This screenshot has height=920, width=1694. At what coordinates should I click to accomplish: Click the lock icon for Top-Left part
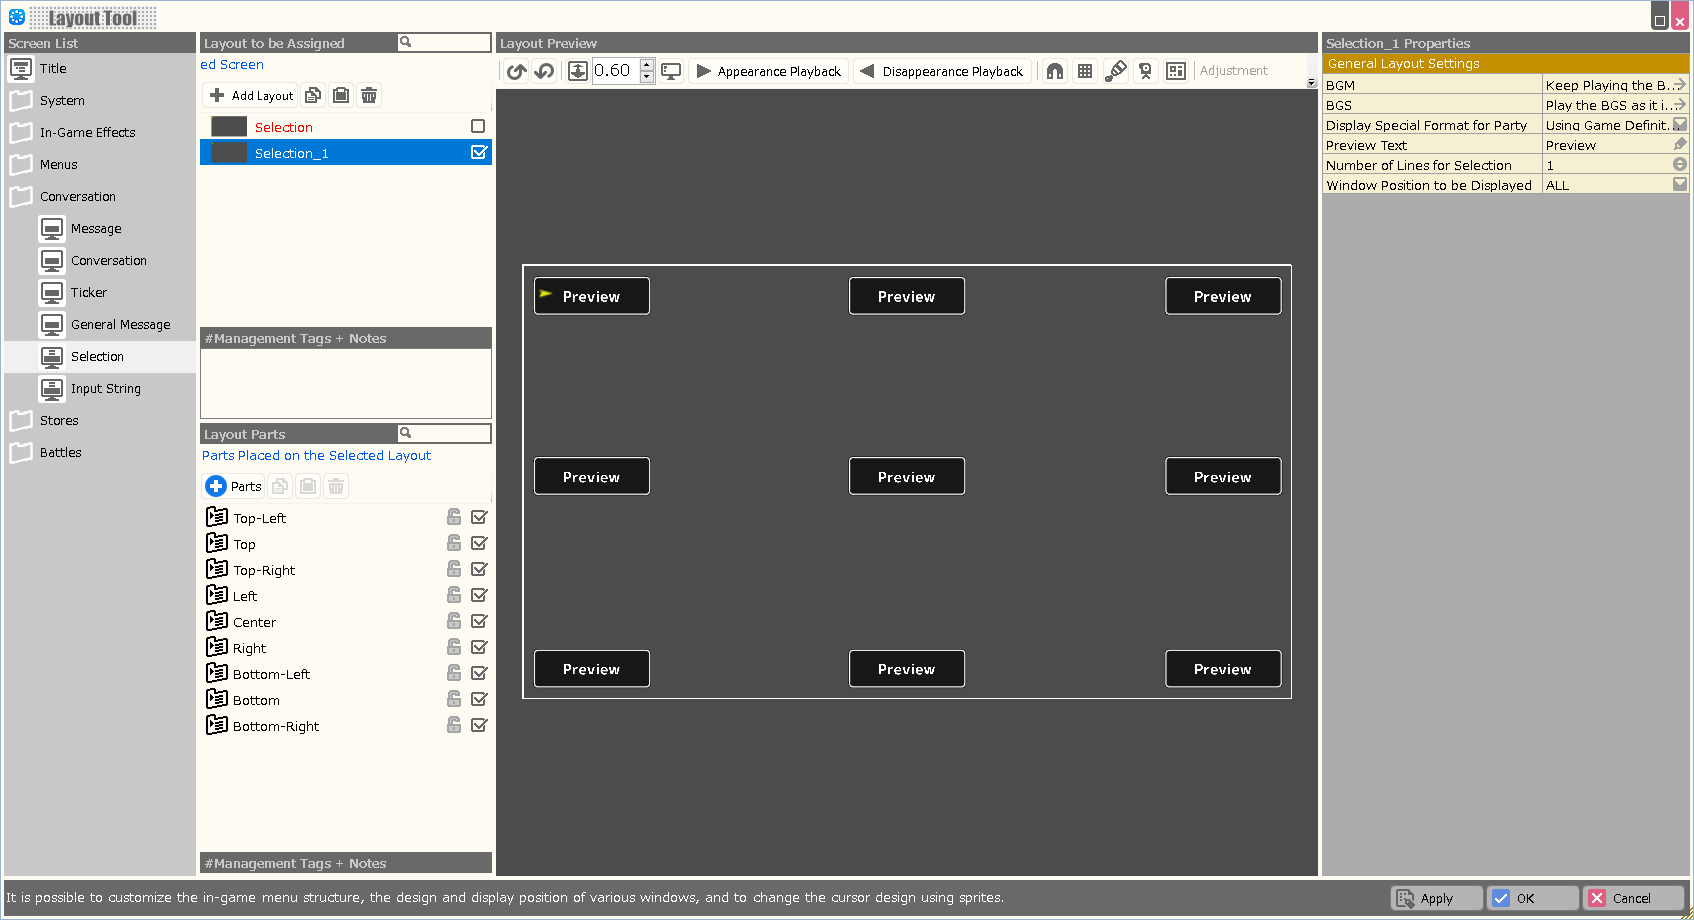pyautogui.click(x=454, y=517)
